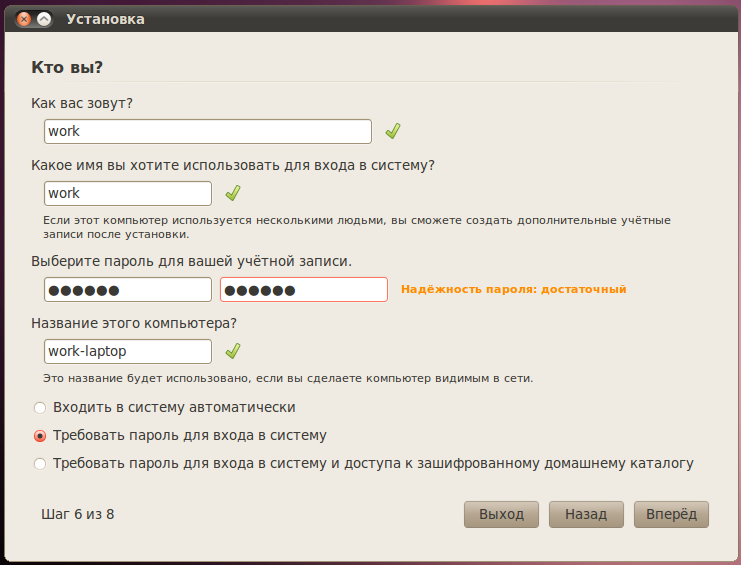741x565 pixels.
Task: Click 'Как вас зовут?' label
Action: coord(82,103)
